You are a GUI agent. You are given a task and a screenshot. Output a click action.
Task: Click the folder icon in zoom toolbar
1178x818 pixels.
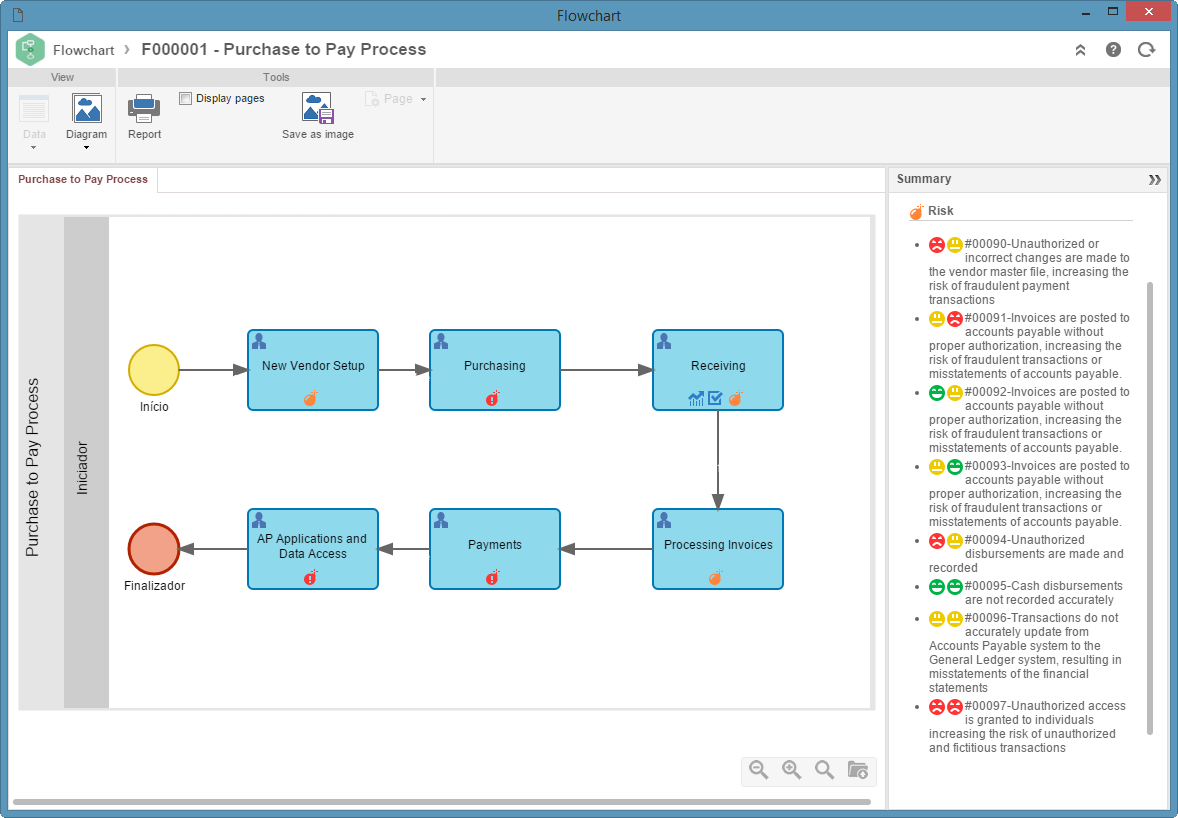[x=857, y=770]
